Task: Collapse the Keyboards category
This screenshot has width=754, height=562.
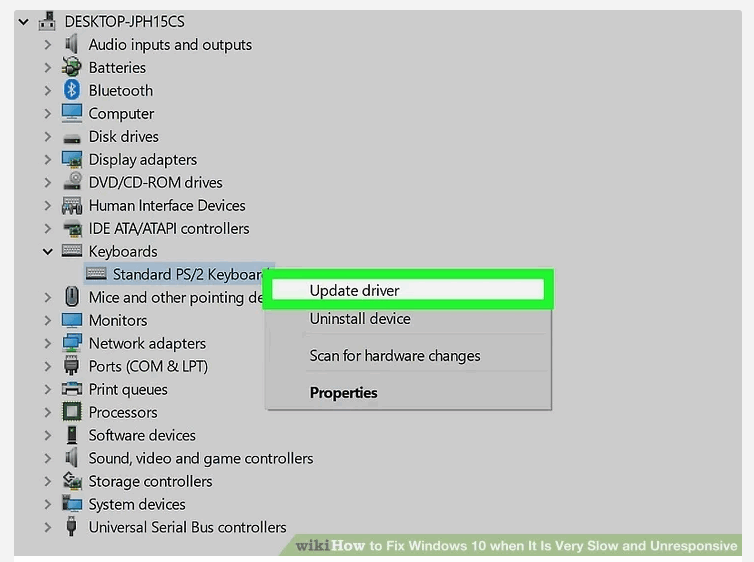Action: pyautogui.click(x=47, y=251)
